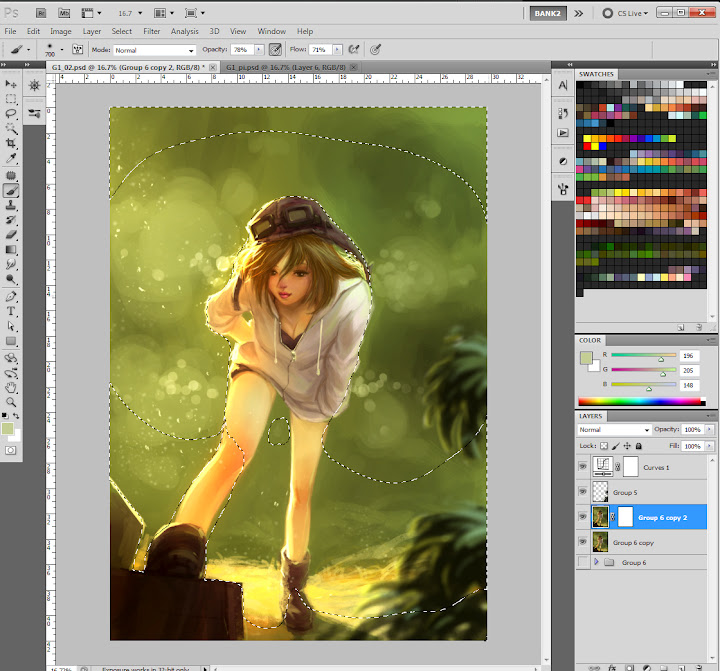Select the Magic Wand tool

(x=11, y=129)
